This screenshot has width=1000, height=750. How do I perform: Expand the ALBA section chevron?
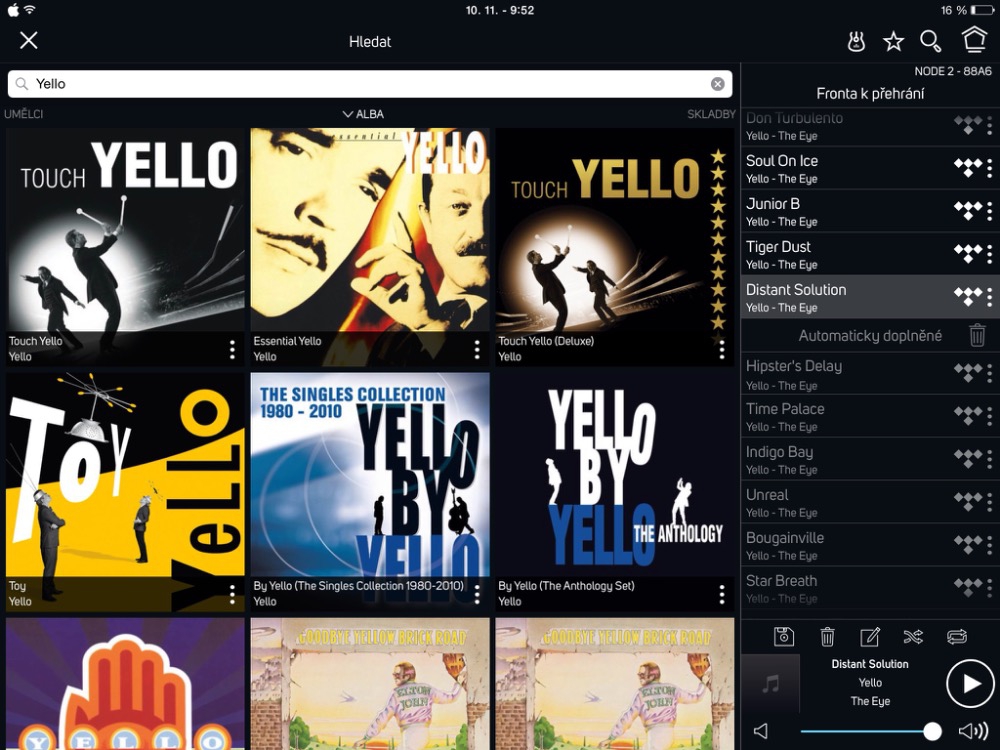[348, 114]
